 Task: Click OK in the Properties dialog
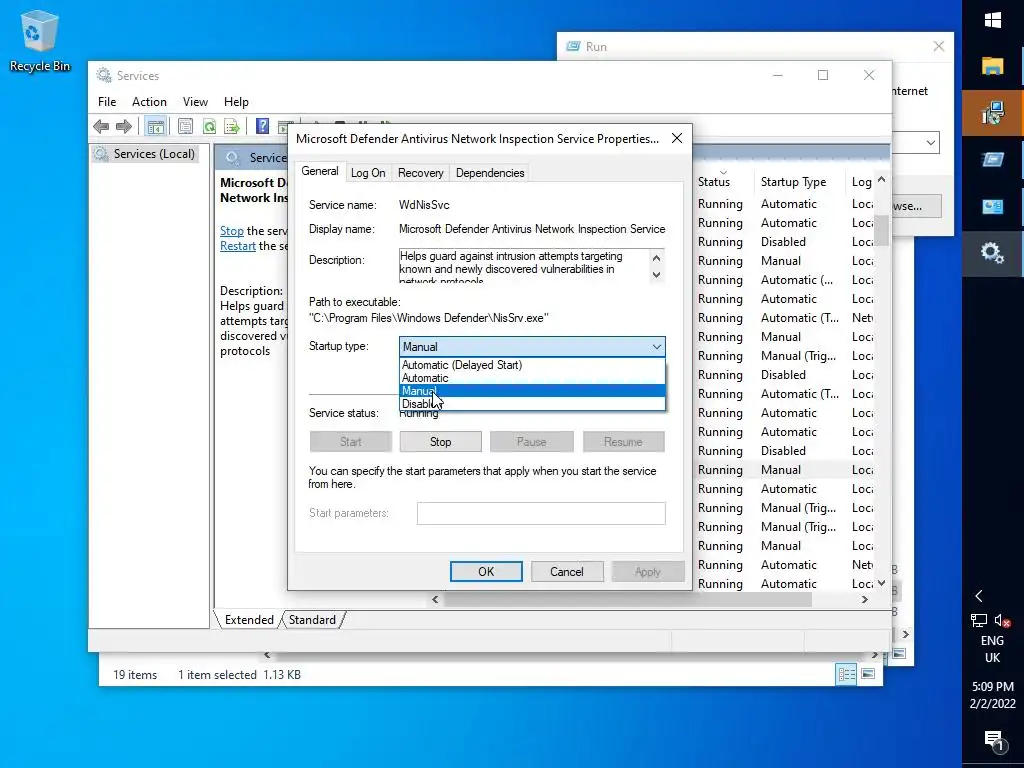click(x=486, y=571)
